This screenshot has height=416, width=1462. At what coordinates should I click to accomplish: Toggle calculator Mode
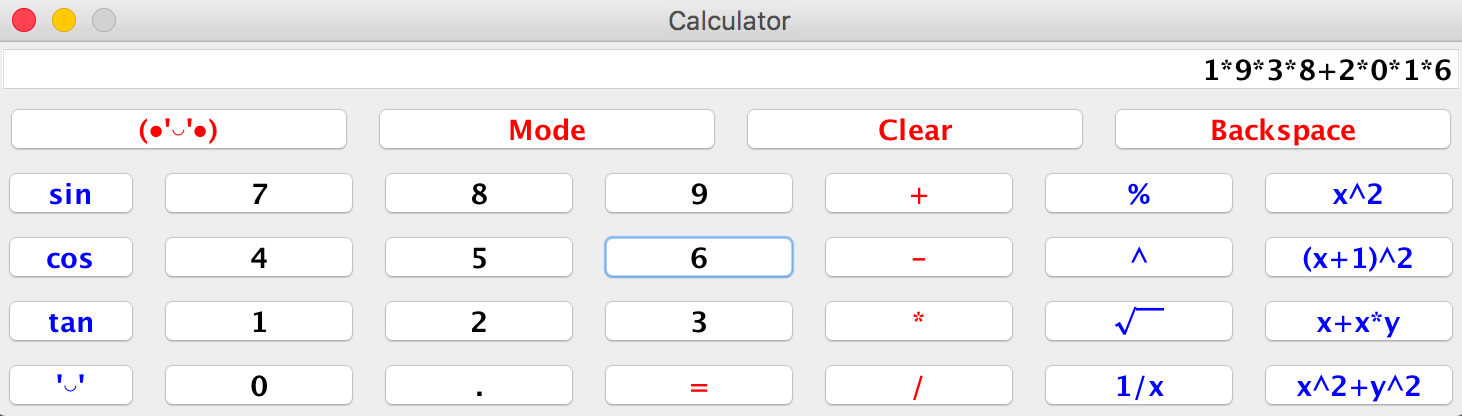click(x=547, y=130)
